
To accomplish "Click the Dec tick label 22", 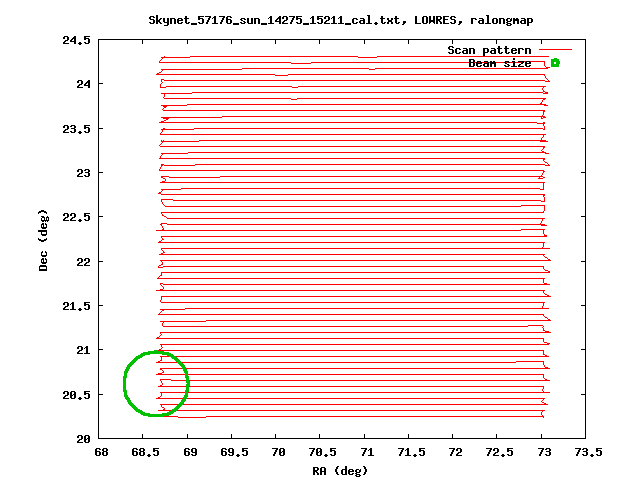I will click(83, 262).
